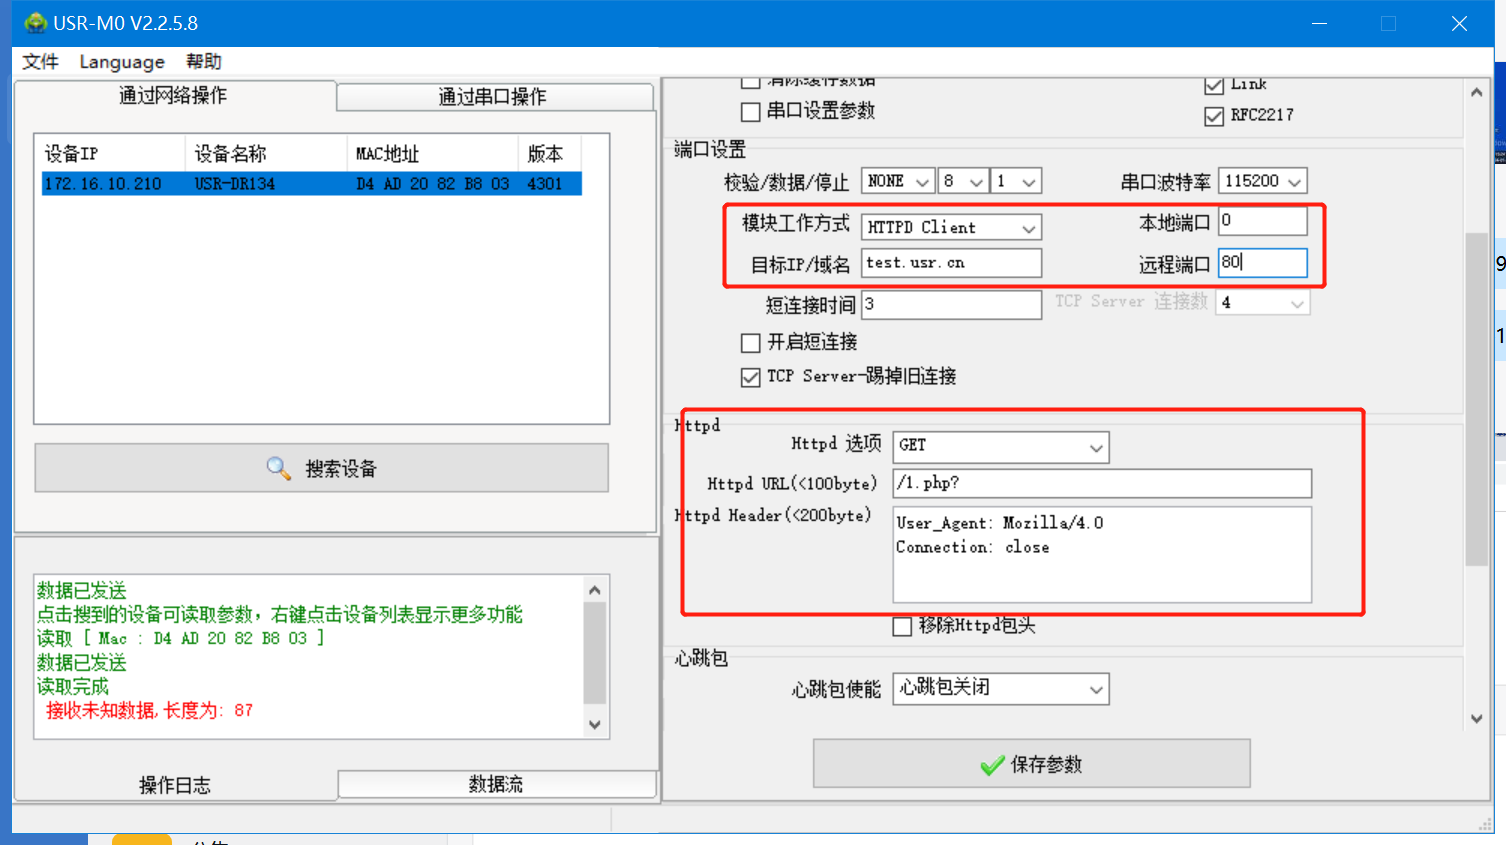1506x845 pixels.
Task: Open the 文件 menu
Action: pyautogui.click(x=40, y=62)
